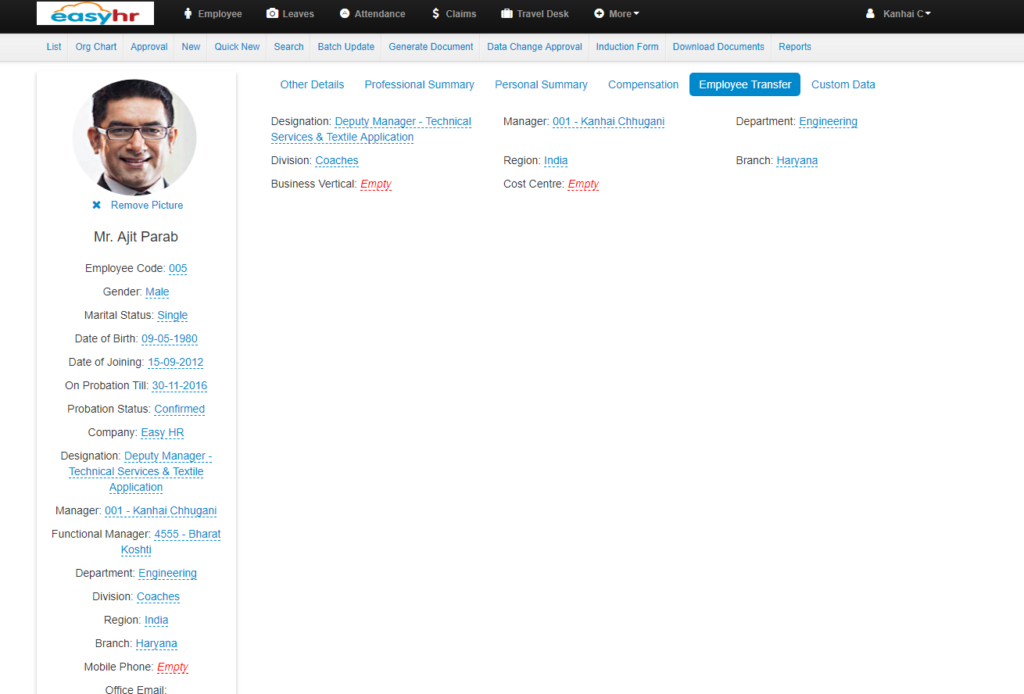Select the Attendance icon

pyautogui.click(x=346, y=13)
